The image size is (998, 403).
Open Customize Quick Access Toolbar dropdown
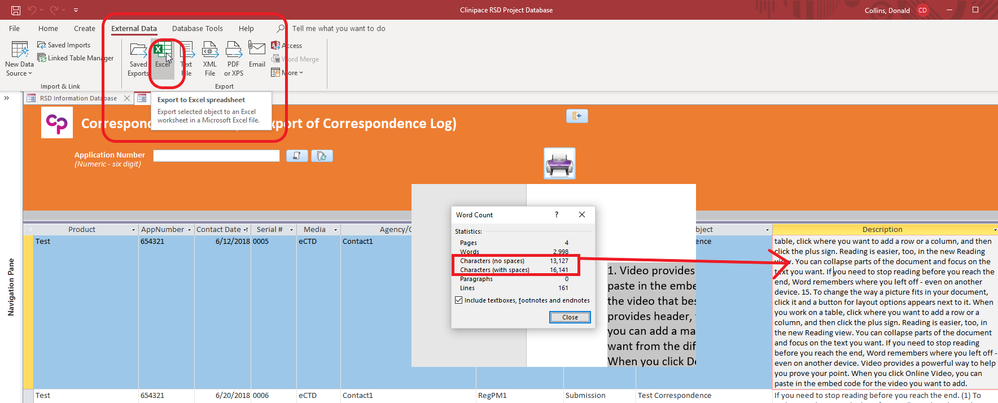(x=76, y=10)
